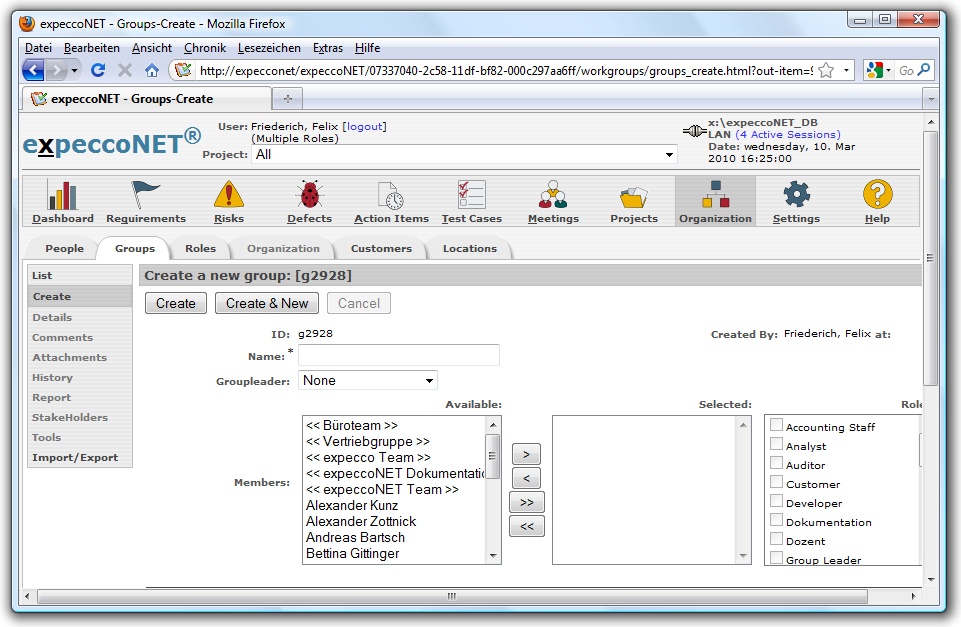Check the Developer role
Image resolution: width=961 pixels, height=627 pixels.
coord(777,501)
